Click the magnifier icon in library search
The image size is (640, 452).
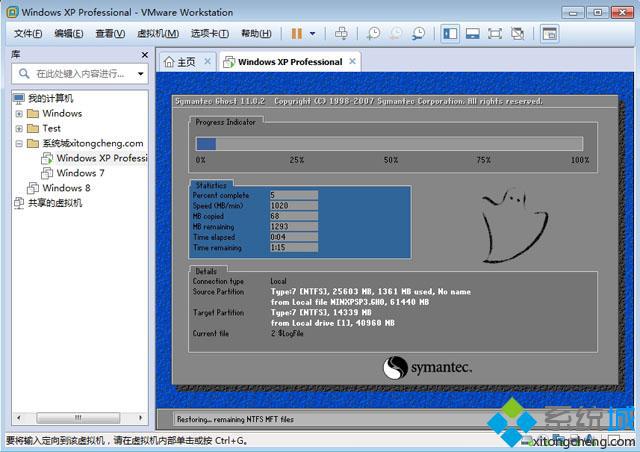click(24, 74)
